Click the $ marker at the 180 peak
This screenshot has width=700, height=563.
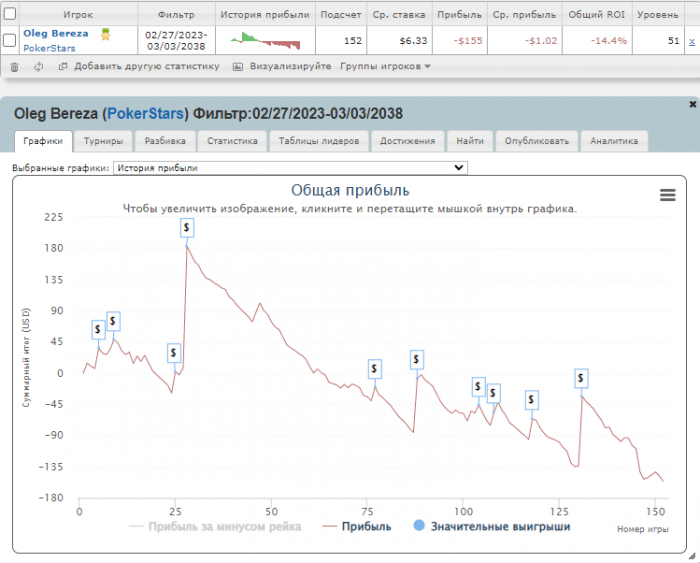point(187,228)
